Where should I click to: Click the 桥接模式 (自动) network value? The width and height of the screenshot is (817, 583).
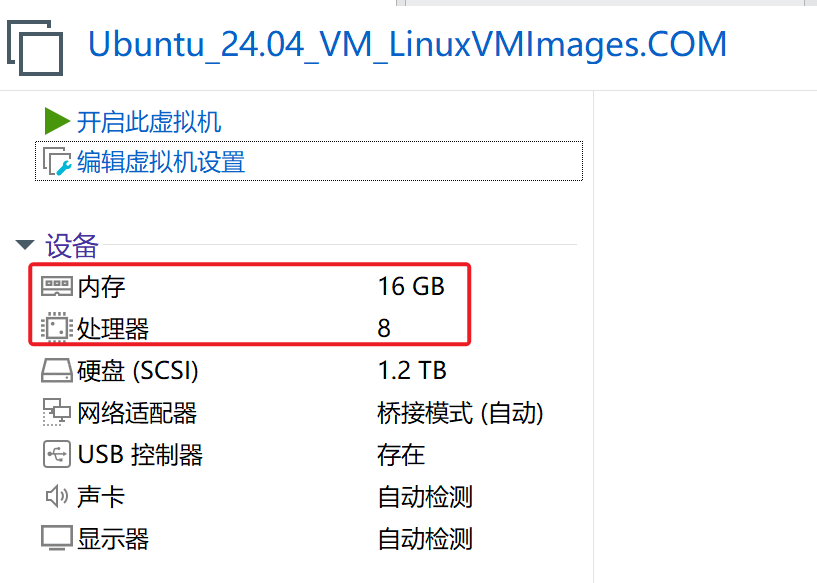(460, 412)
